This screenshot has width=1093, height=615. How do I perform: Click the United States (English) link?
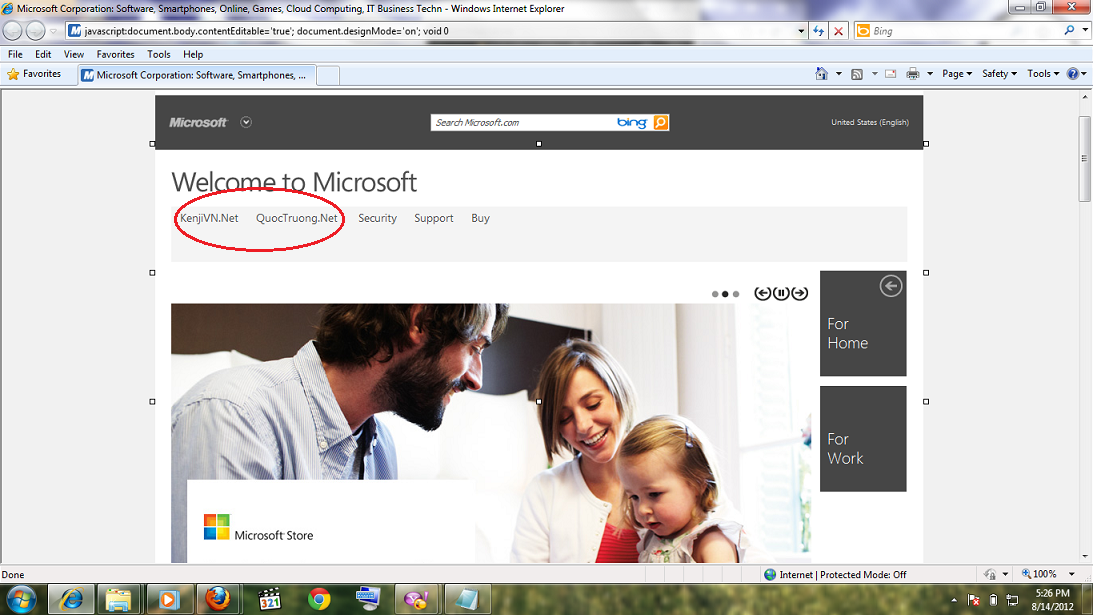pyautogui.click(x=869, y=122)
